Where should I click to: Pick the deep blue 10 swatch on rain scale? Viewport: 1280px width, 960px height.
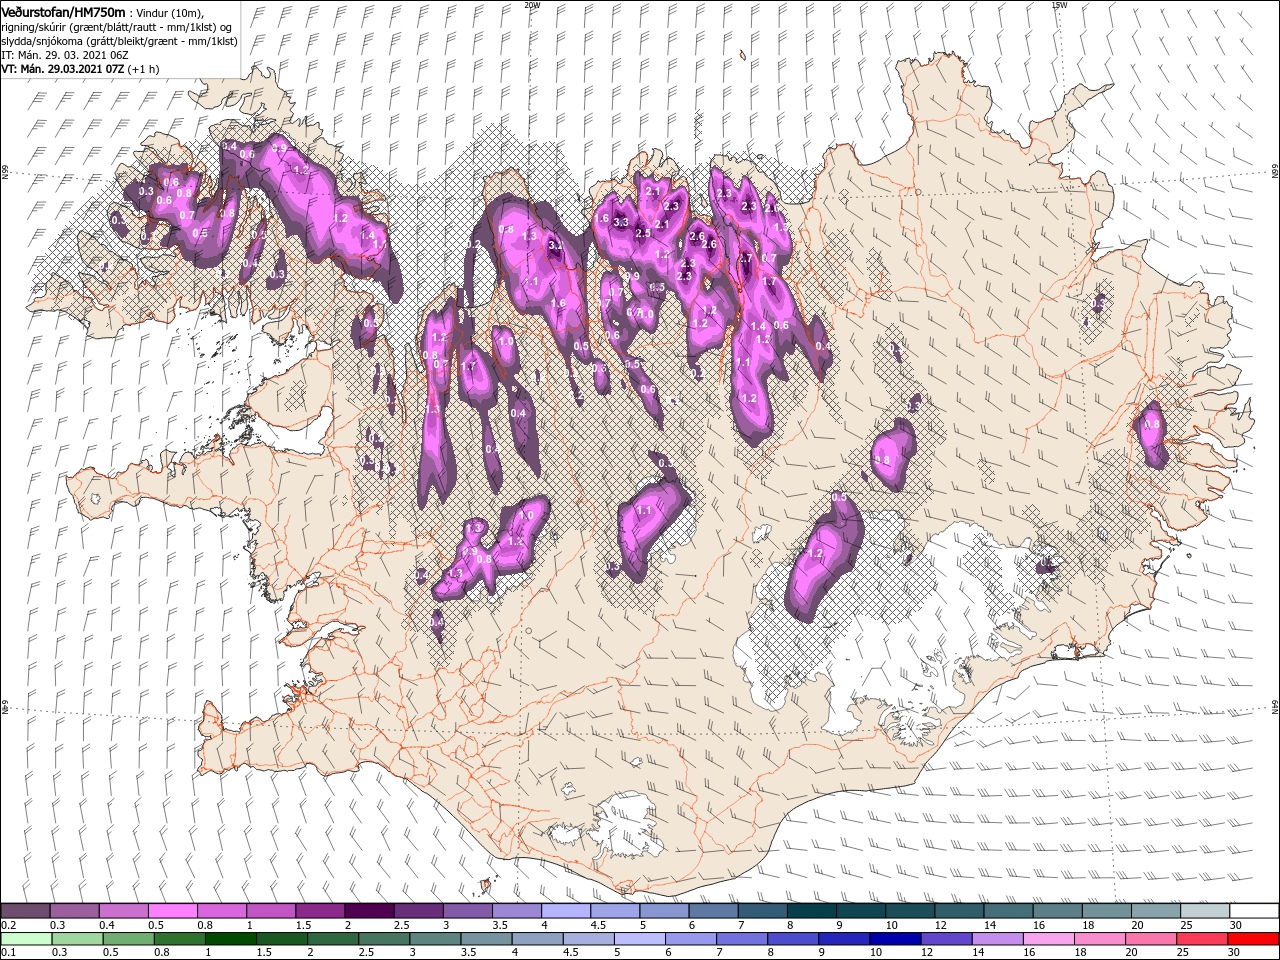pos(894,939)
